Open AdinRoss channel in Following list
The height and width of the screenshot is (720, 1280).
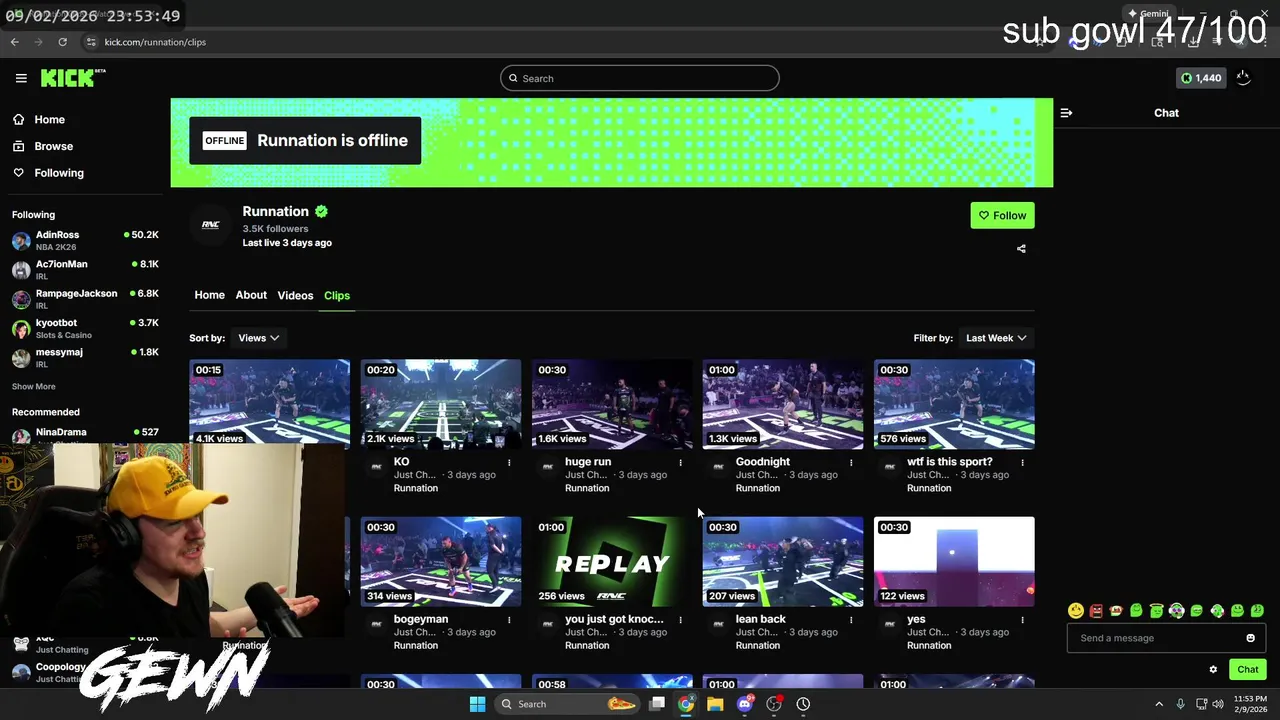[85, 240]
